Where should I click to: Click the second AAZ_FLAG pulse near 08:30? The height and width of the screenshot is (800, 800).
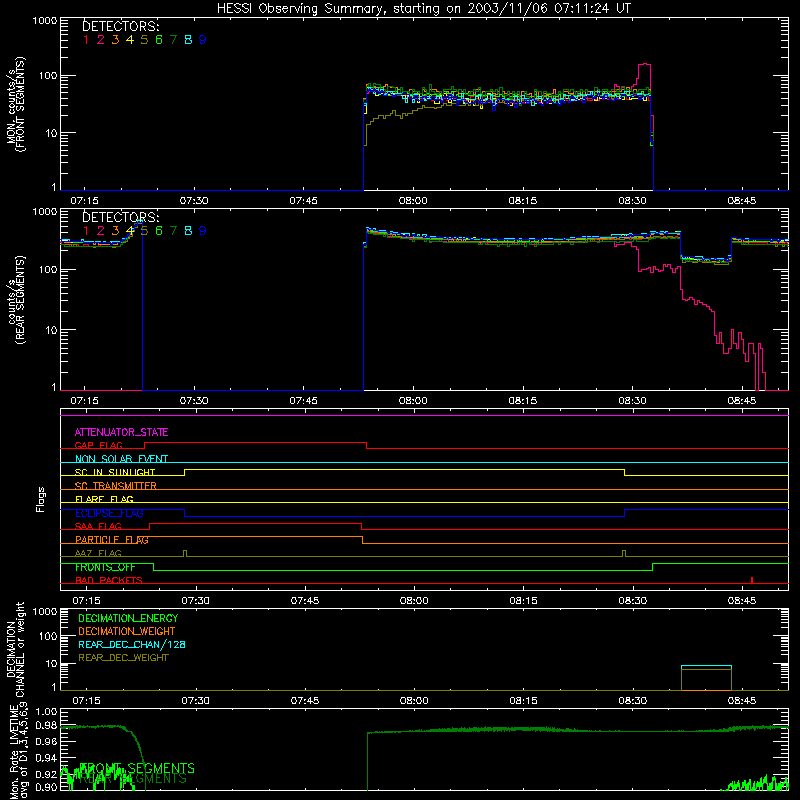click(x=624, y=553)
